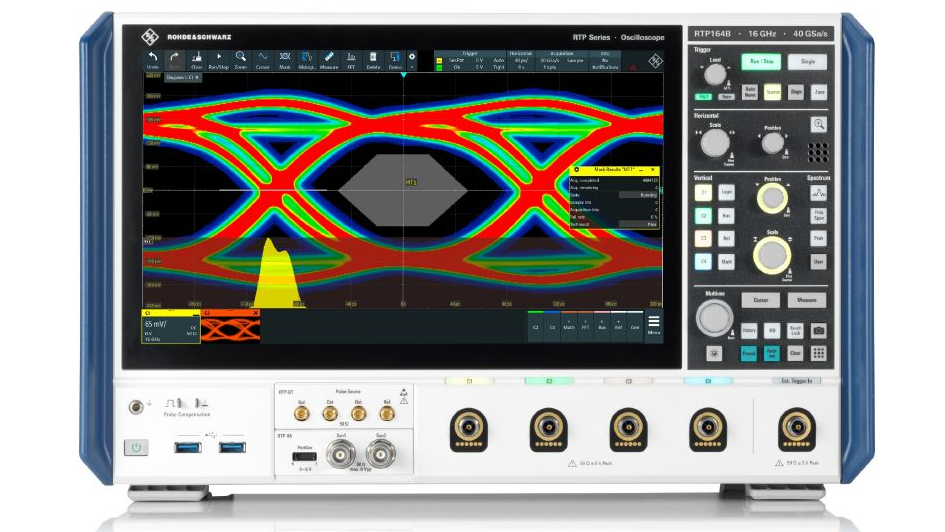
Task: Toggle the green Run / Stop key
Action: pos(761,61)
